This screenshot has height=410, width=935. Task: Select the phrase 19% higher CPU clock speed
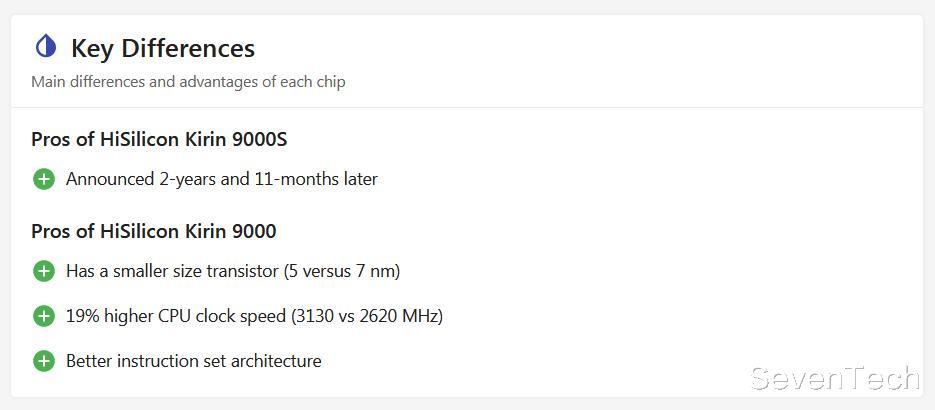coord(176,316)
